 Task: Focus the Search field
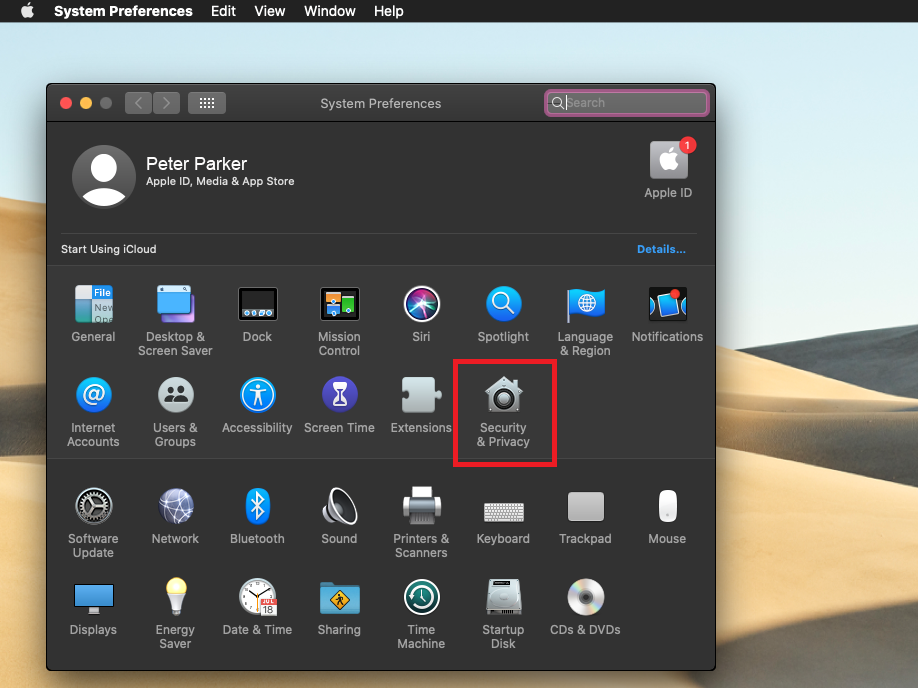632,103
